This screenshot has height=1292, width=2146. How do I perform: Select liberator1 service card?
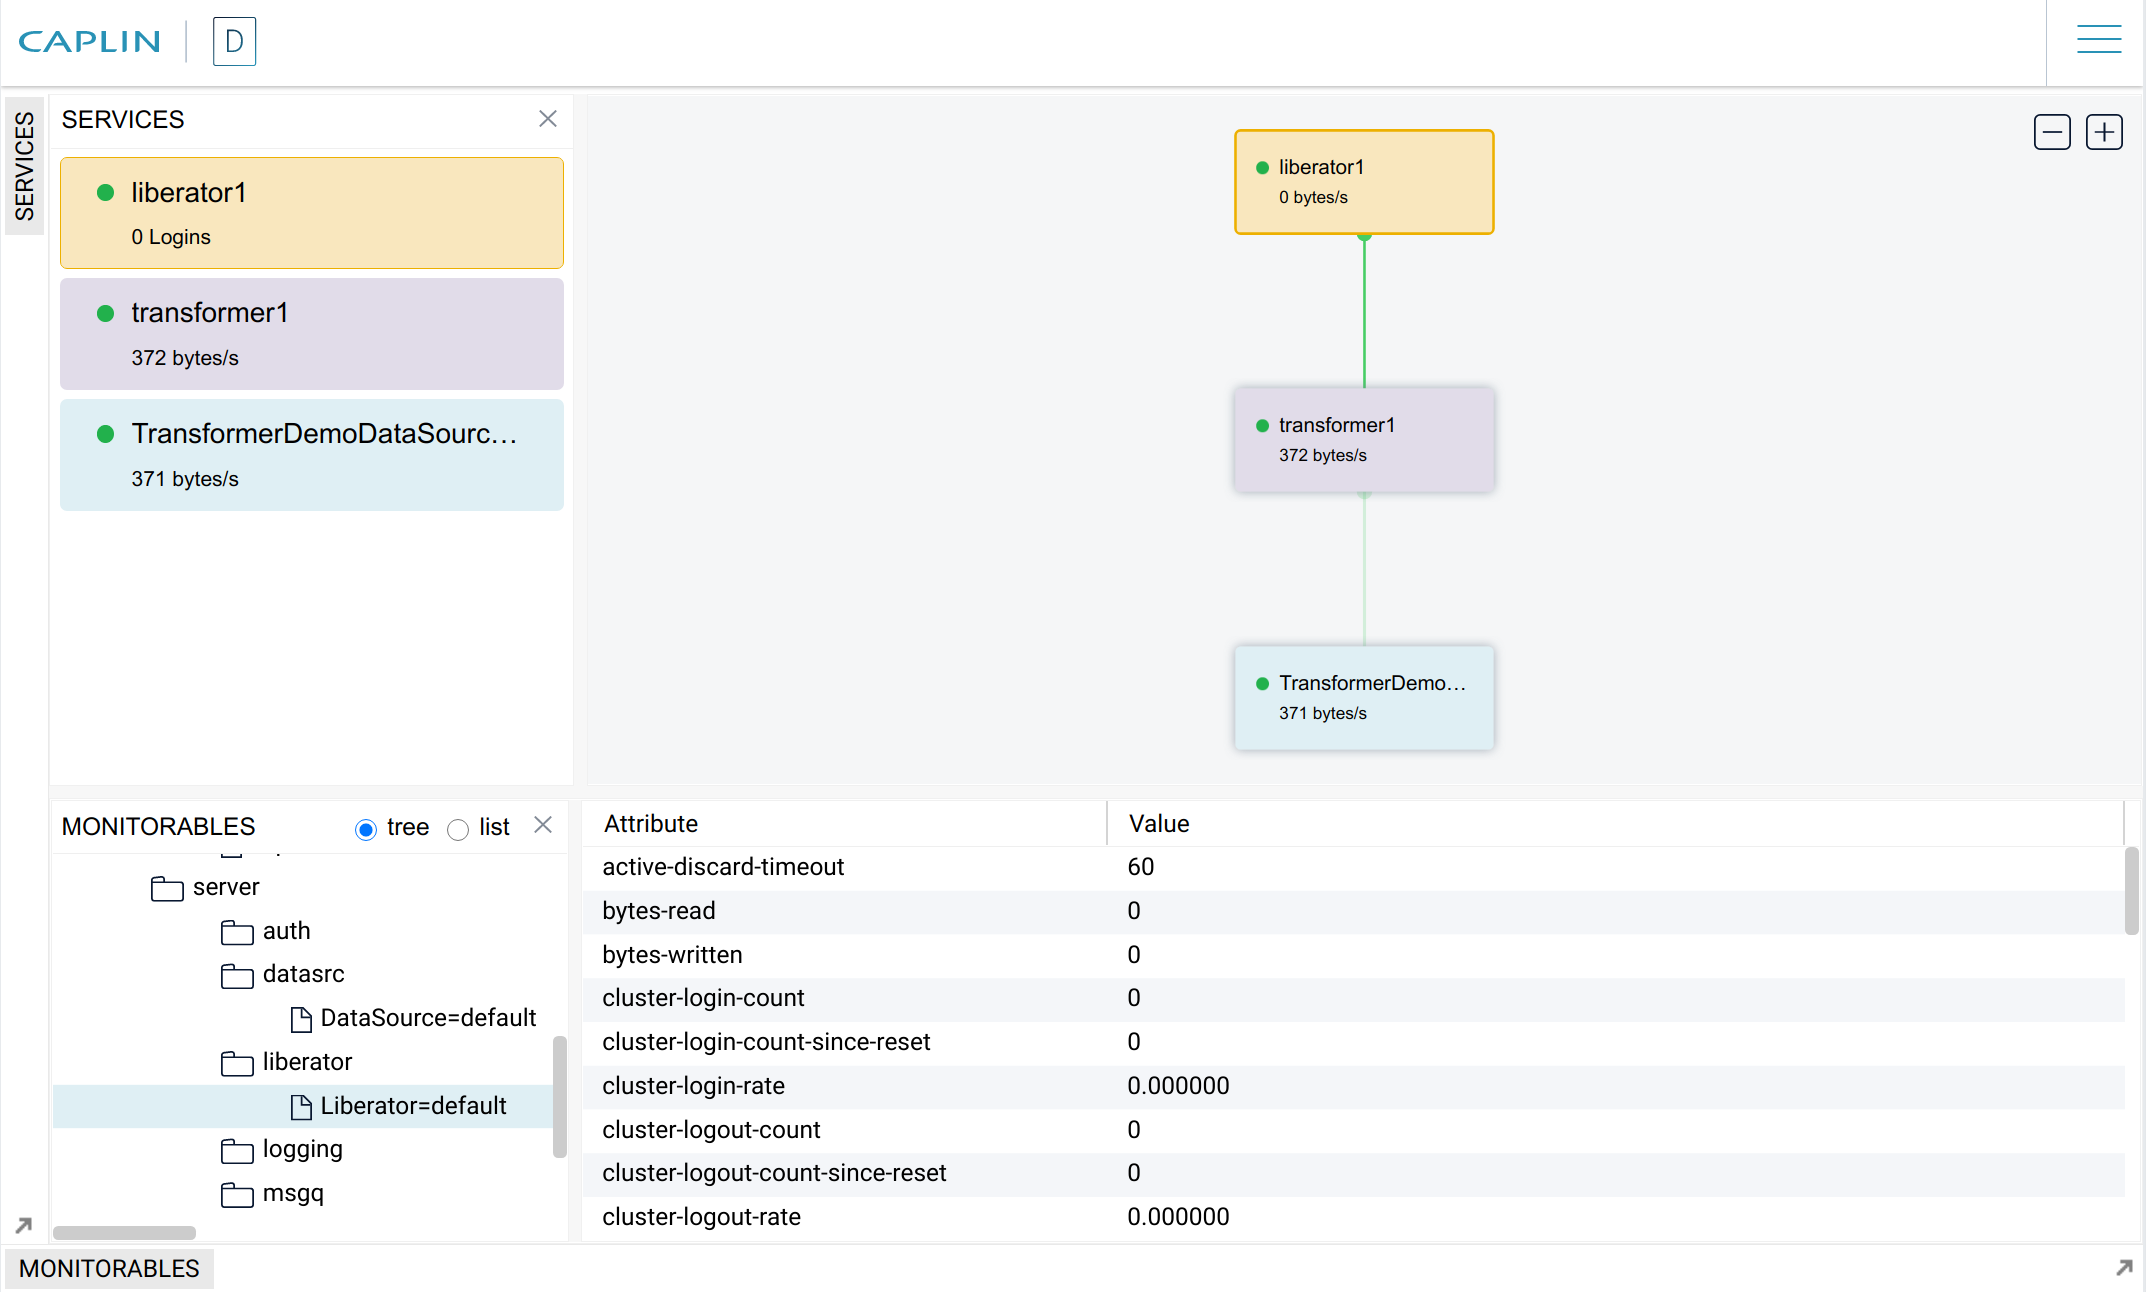(x=312, y=213)
